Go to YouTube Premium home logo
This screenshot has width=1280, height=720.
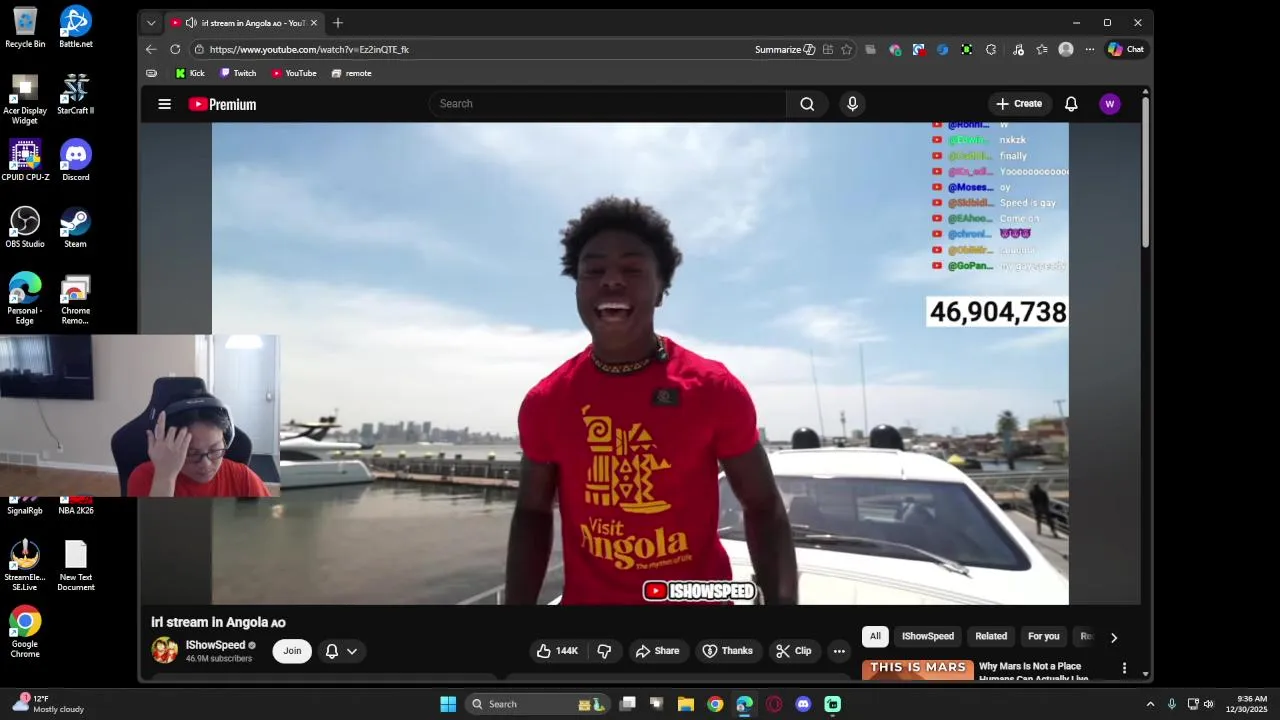pos(222,104)
